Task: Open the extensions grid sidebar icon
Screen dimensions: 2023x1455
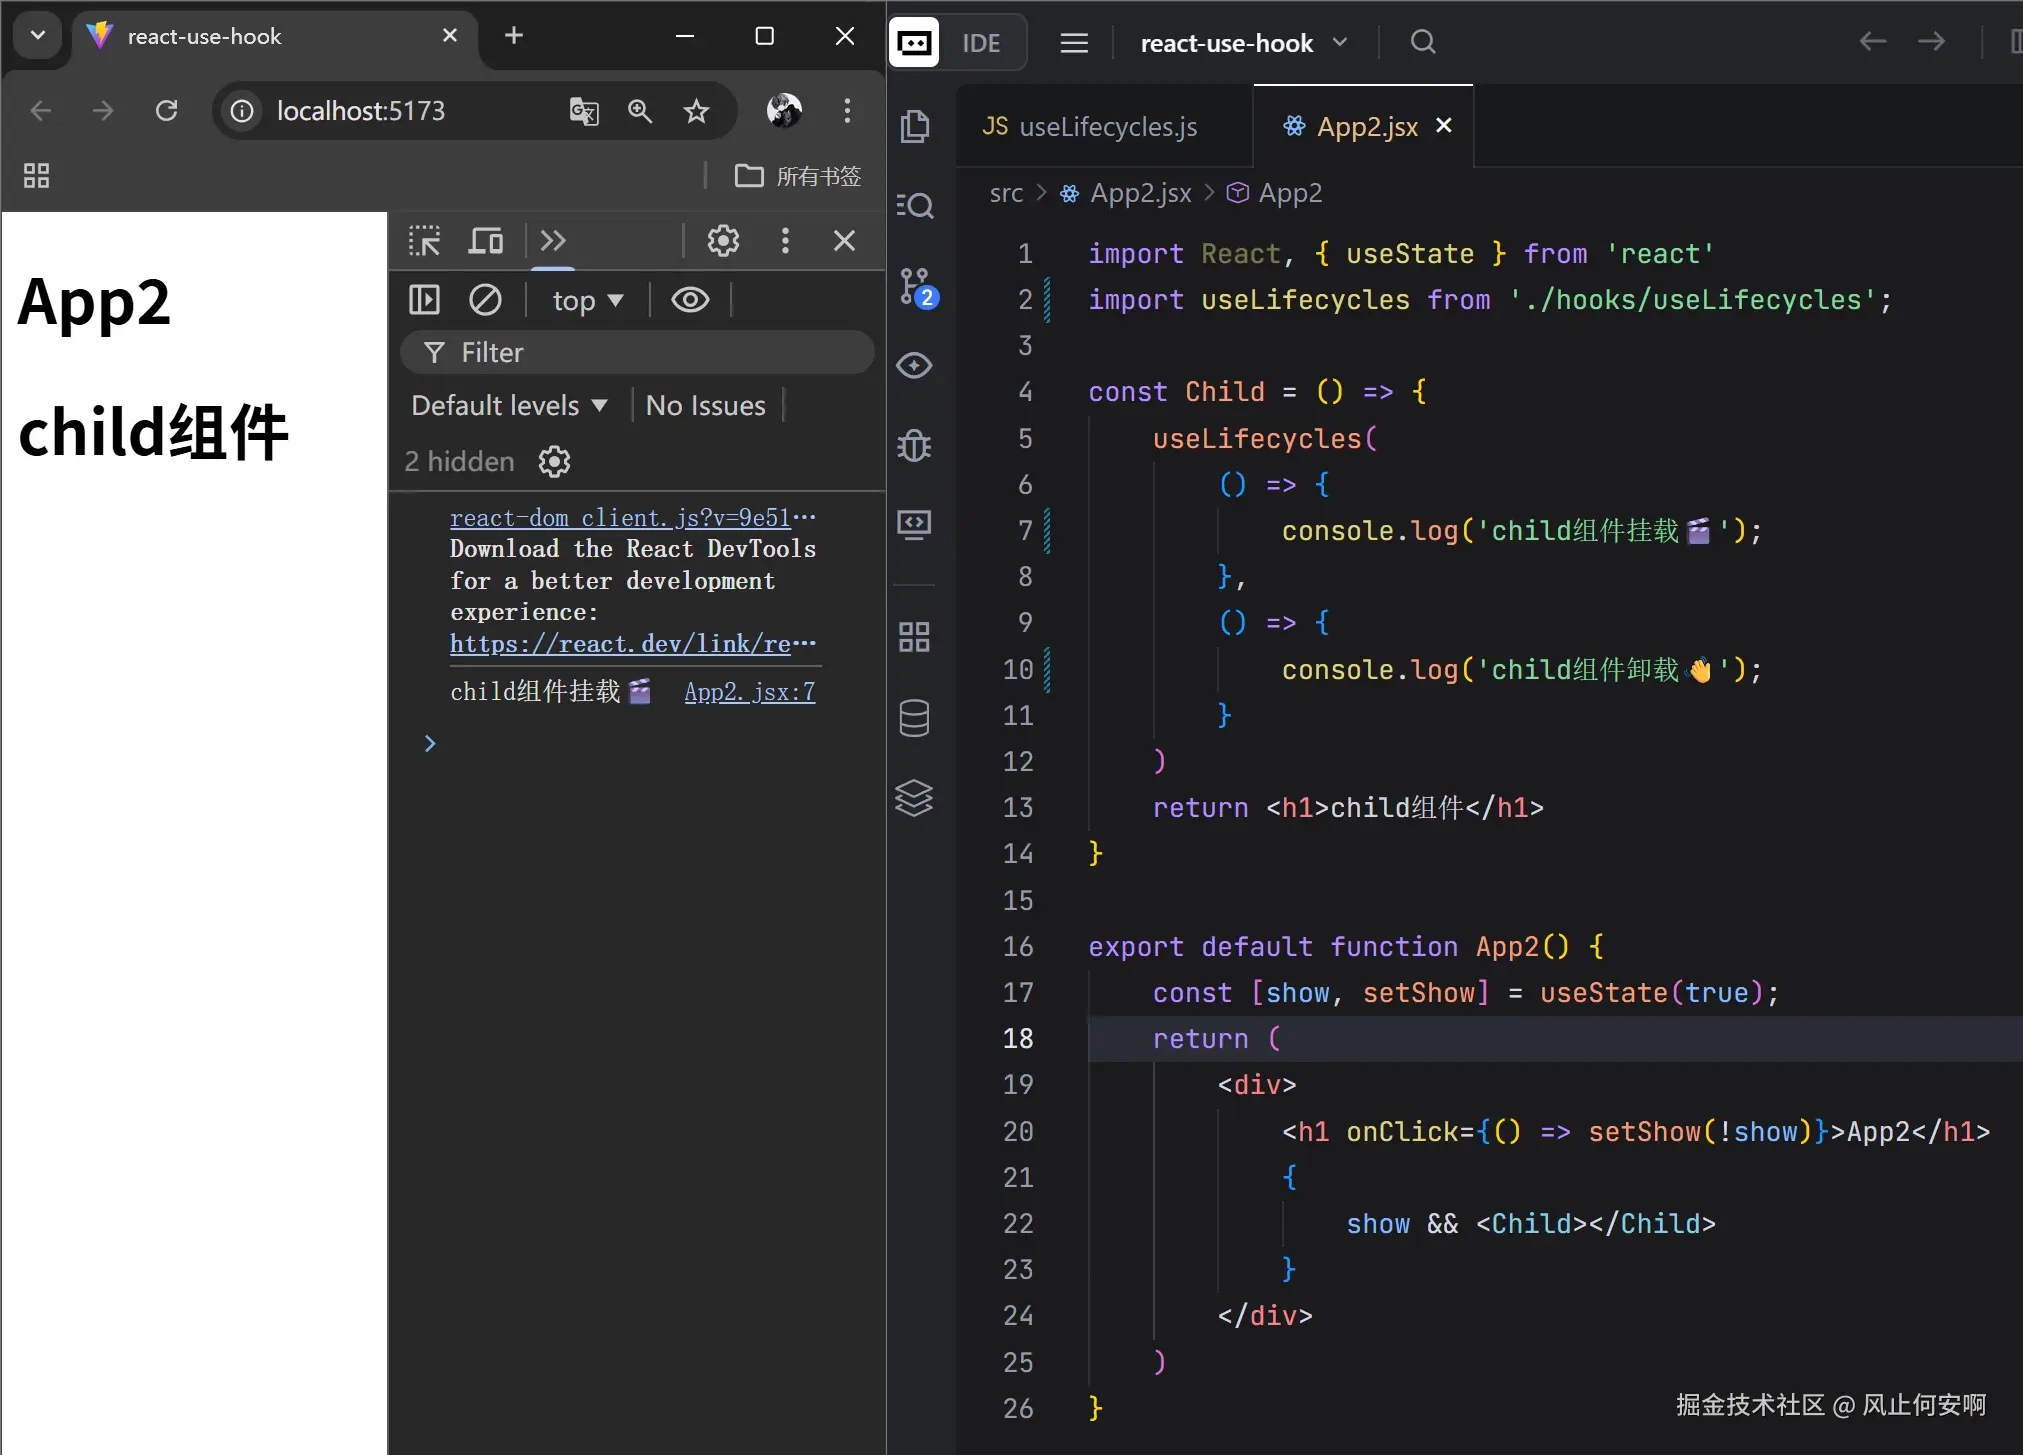Action: coord(915,636)
